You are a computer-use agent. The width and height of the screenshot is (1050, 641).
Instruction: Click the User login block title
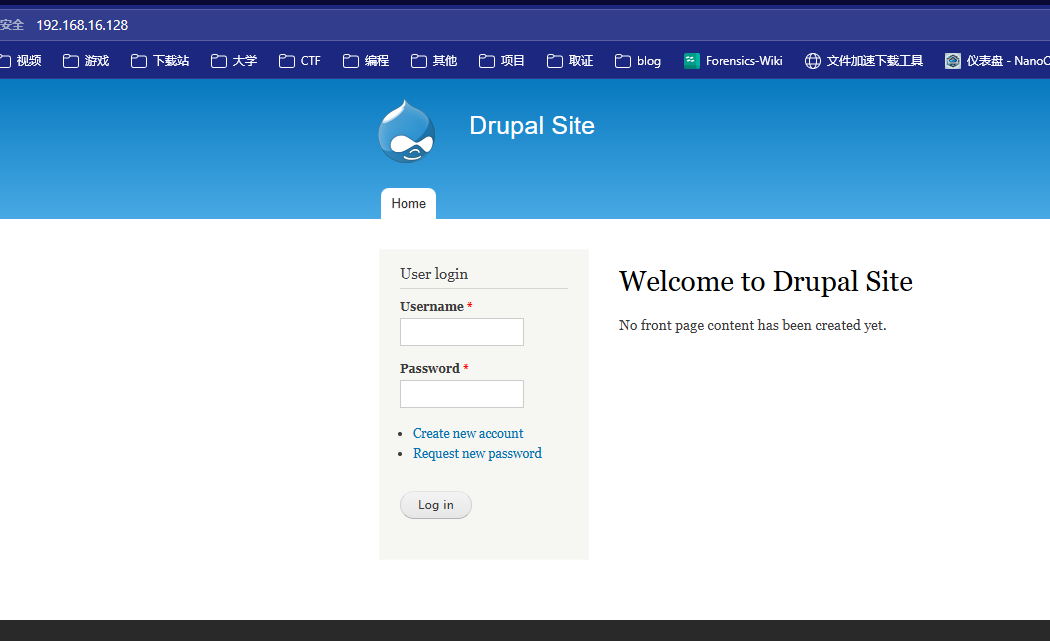(x=434, y=274)
